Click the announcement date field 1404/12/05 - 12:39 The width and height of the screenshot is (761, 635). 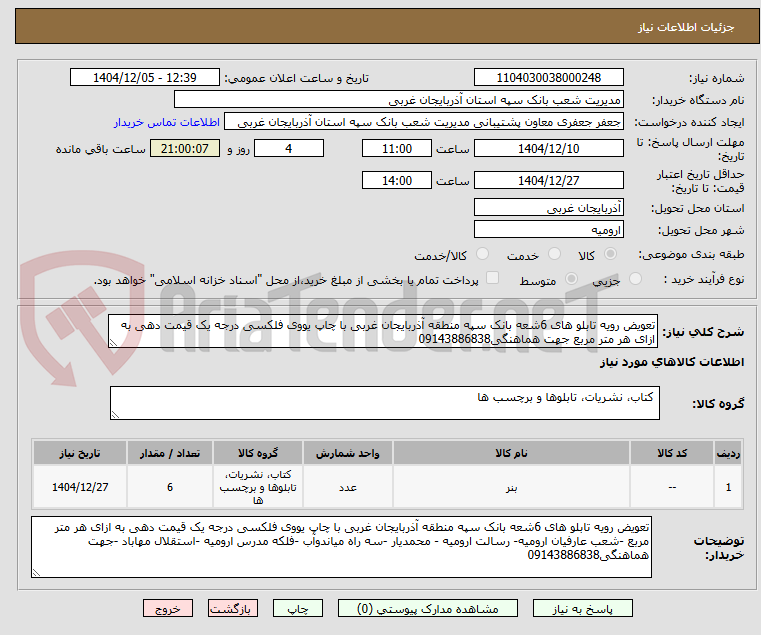click(145, 78)
